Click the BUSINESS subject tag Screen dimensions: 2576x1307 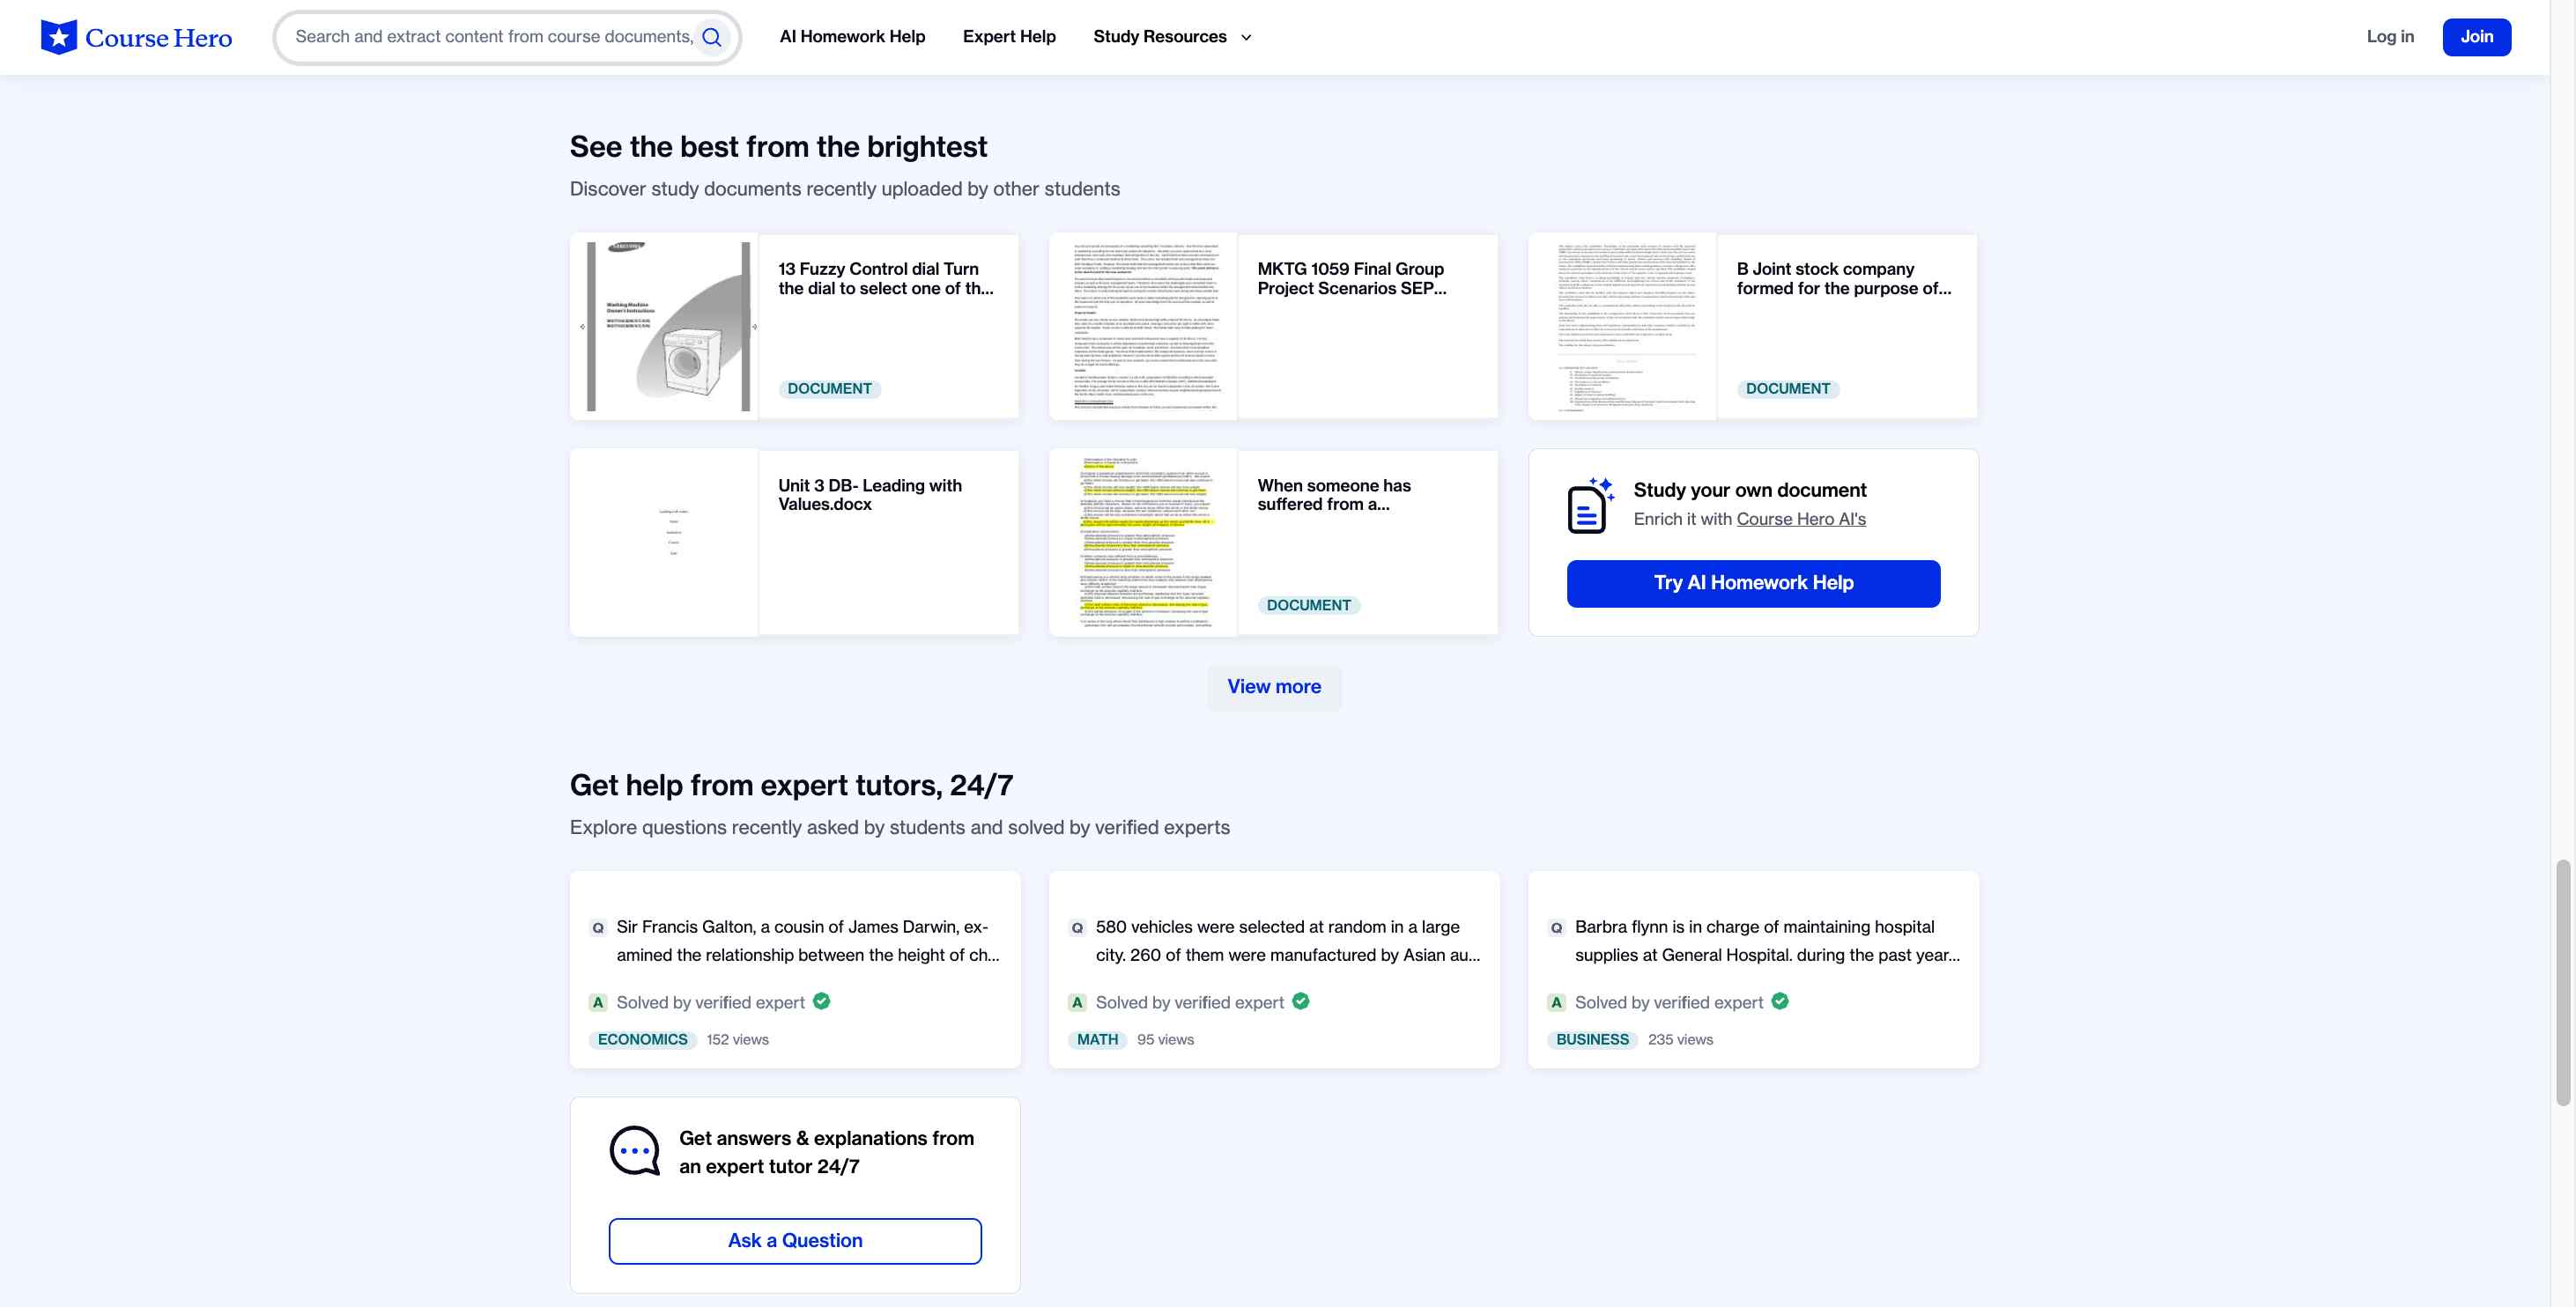pyautogui.click(x=1592, y=1040)
